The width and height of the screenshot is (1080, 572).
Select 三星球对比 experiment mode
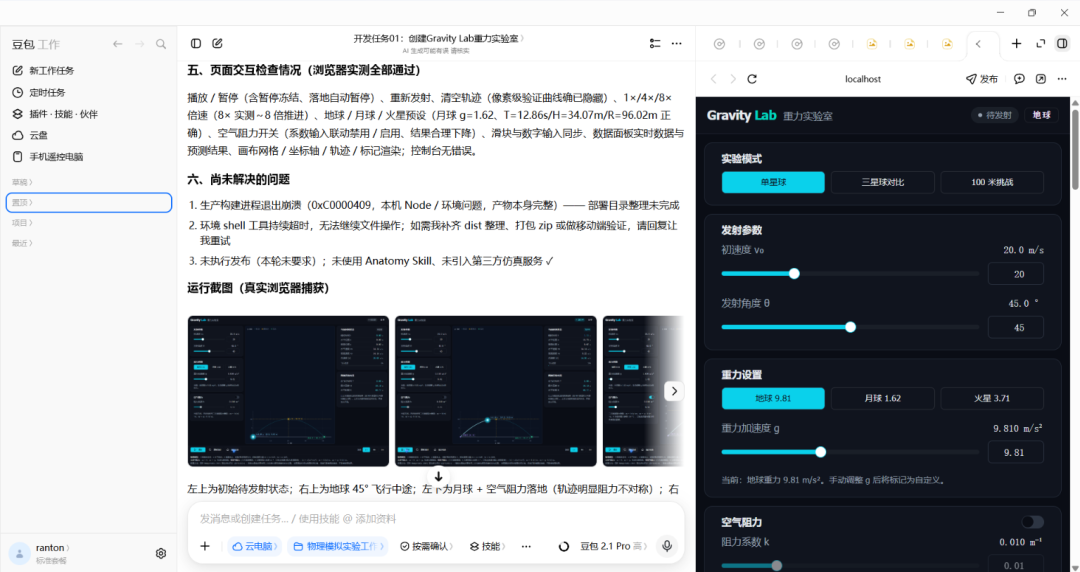pyautogui.click(x=882, y=182)
